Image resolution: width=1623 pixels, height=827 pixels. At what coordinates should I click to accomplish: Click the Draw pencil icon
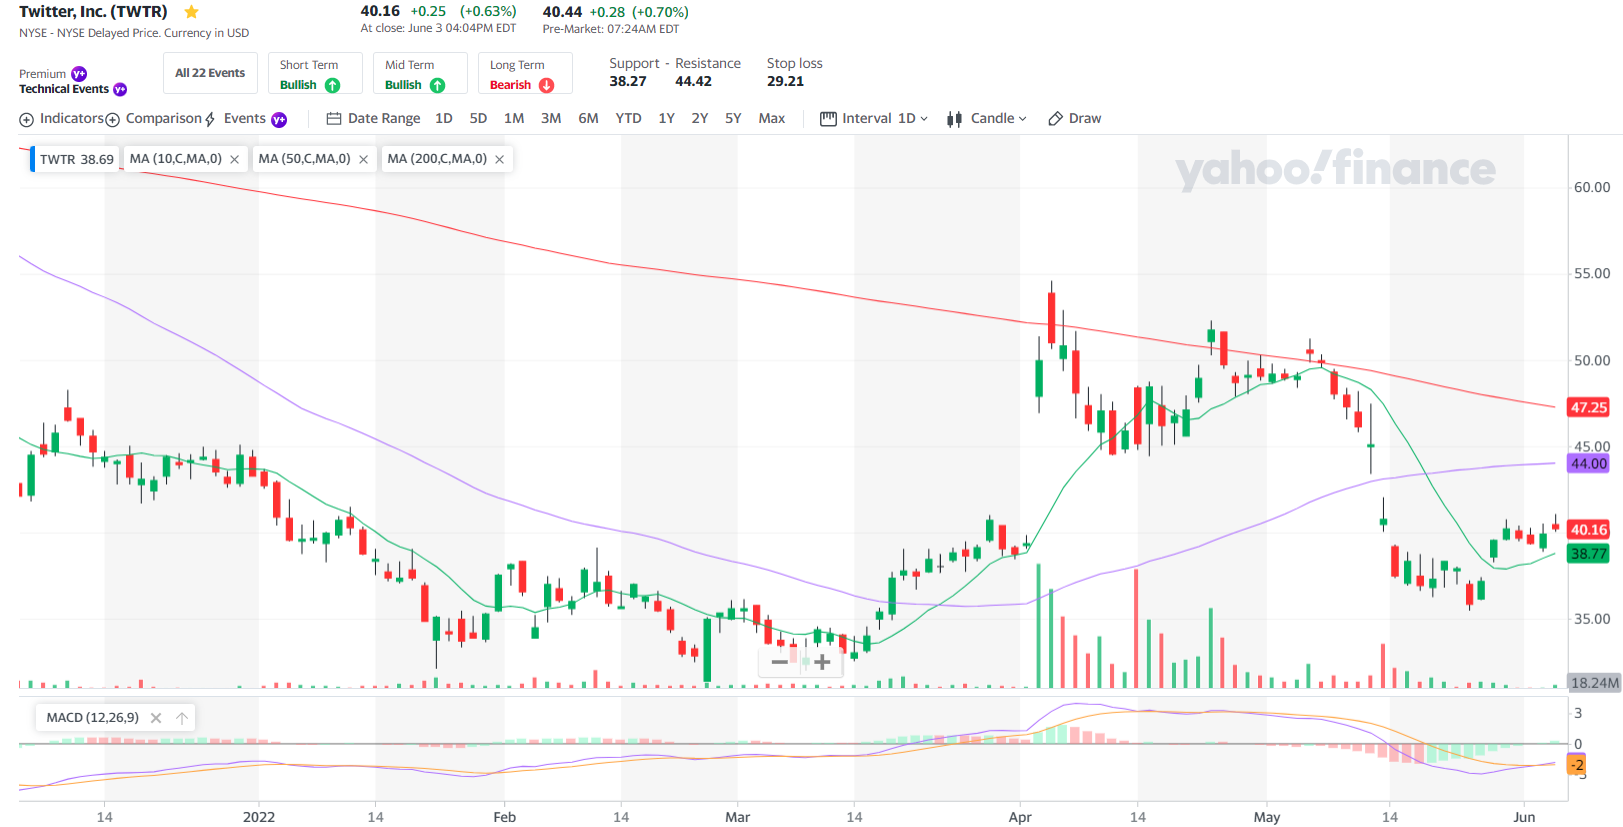click(1055, 119)
